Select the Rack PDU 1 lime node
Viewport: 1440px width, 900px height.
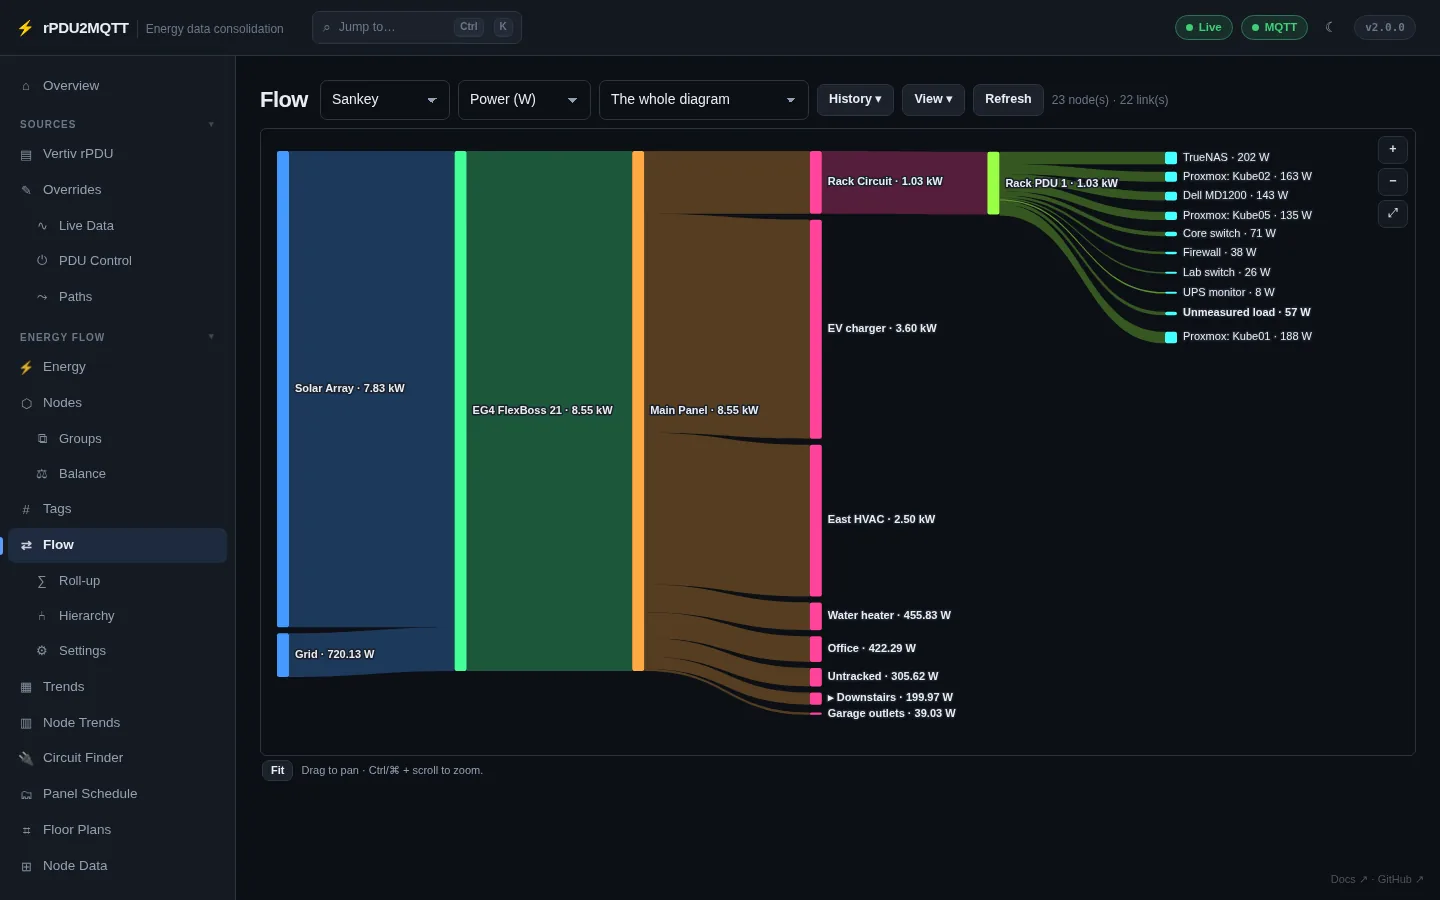coord(993,183)
